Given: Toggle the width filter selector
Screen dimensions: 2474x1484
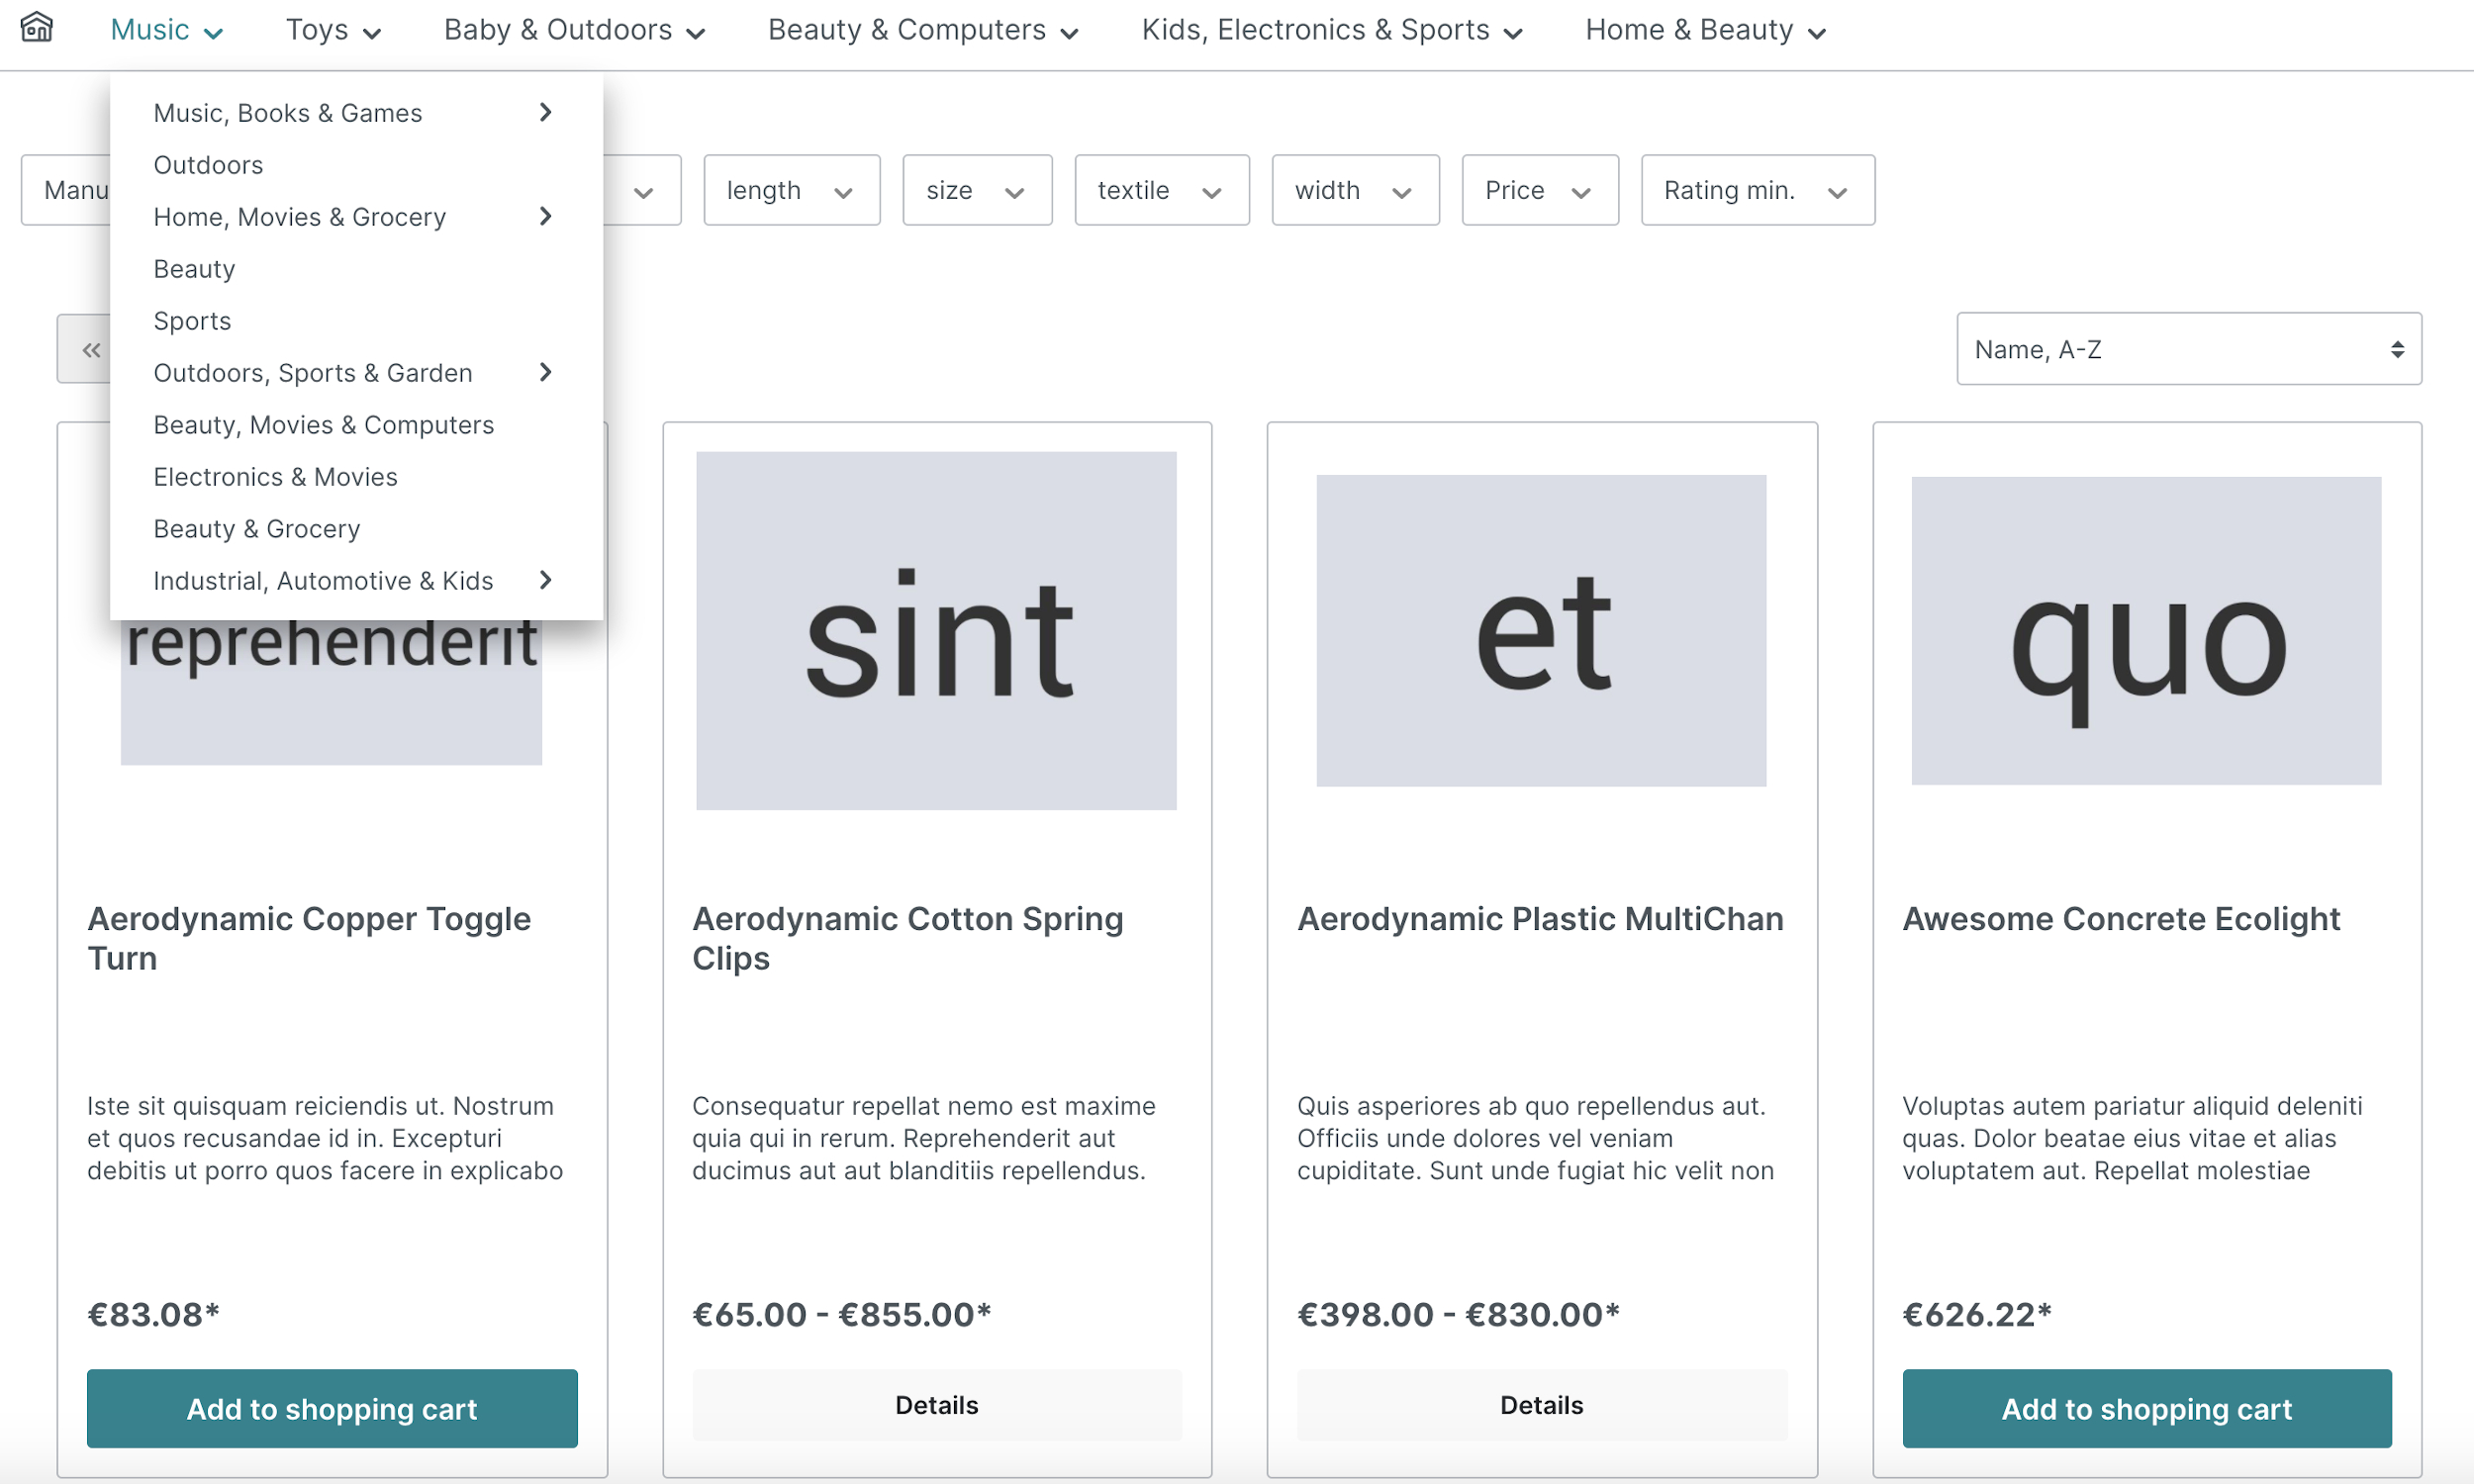Looking at the screenshot, I should (1352, 189).
